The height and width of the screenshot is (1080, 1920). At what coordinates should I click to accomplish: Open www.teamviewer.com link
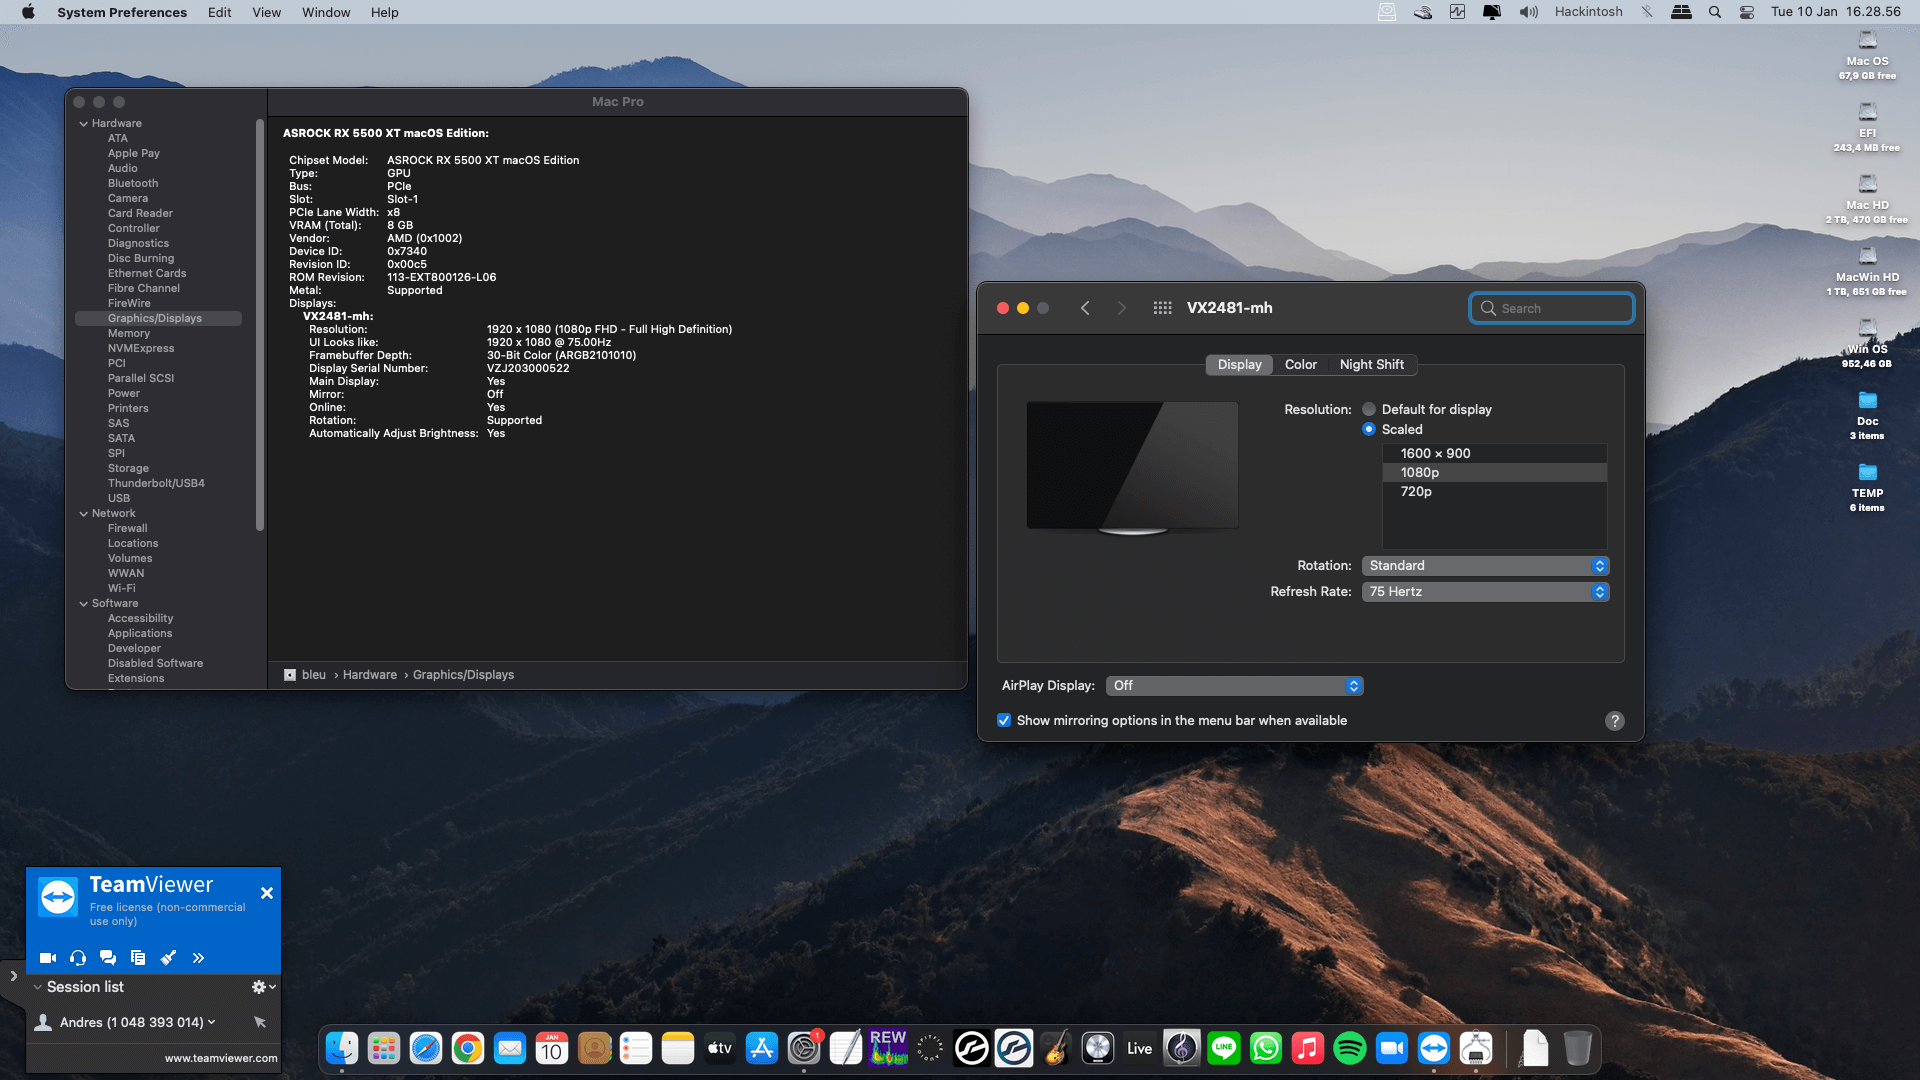coord(221,1058)
